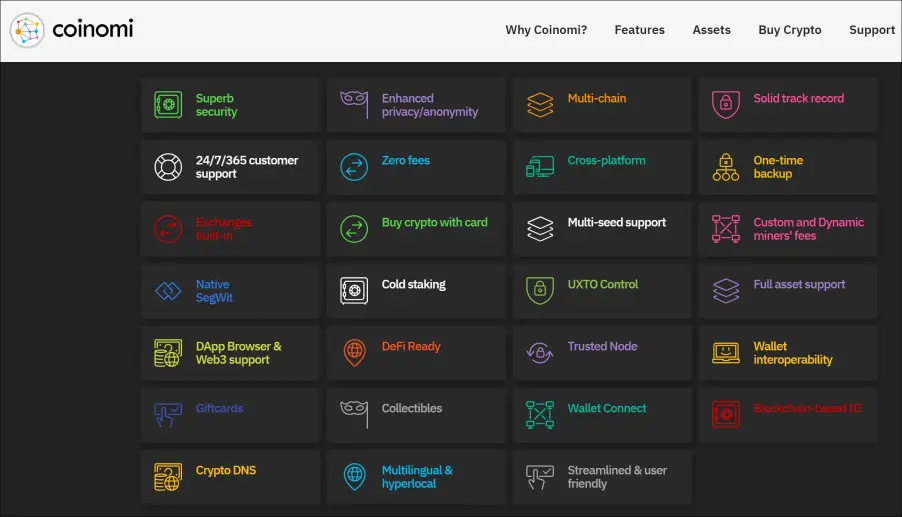Select the Superb security label
Image resolution: width=902 pixels, height=517 pixels.
click(x=216, y=105)
